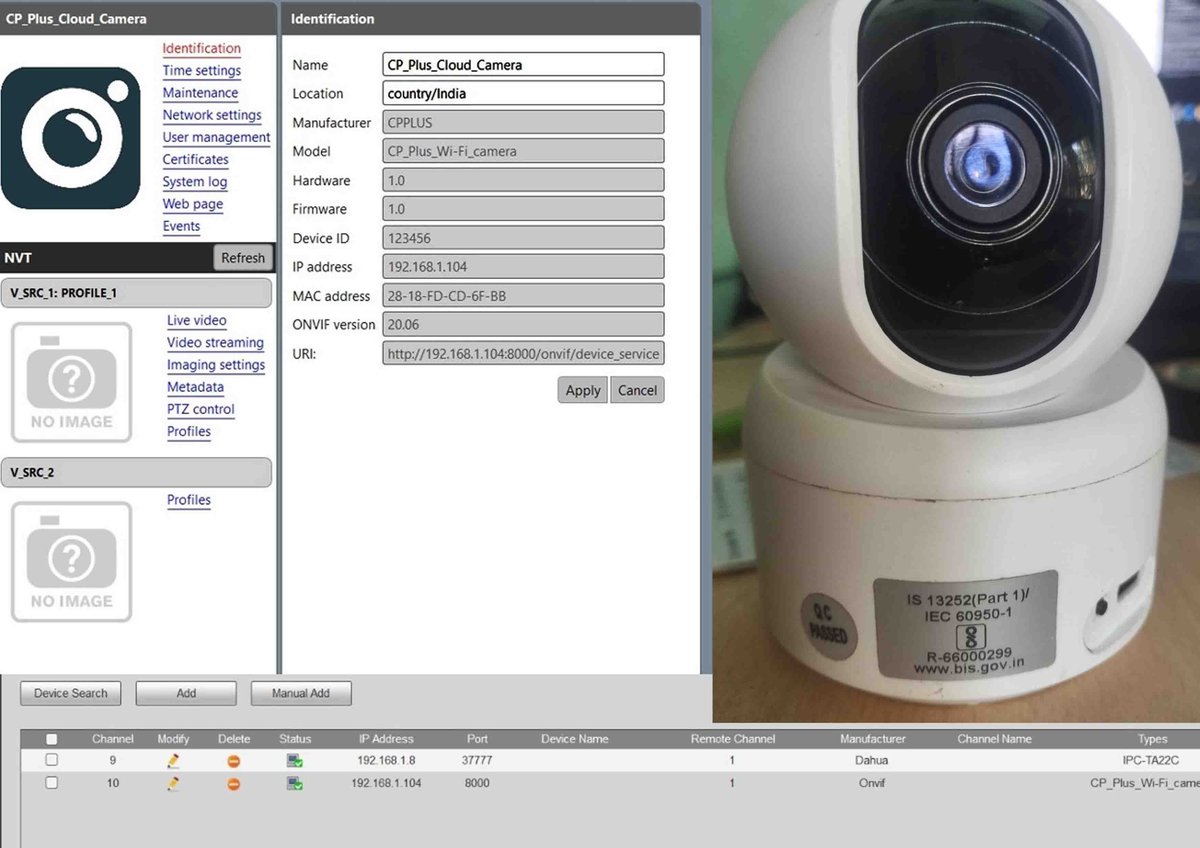The height and width of the screenshot is (848, 1200).
Task: Click the Device Name column header
Action: pyautogui.click(x=575, y=739)
